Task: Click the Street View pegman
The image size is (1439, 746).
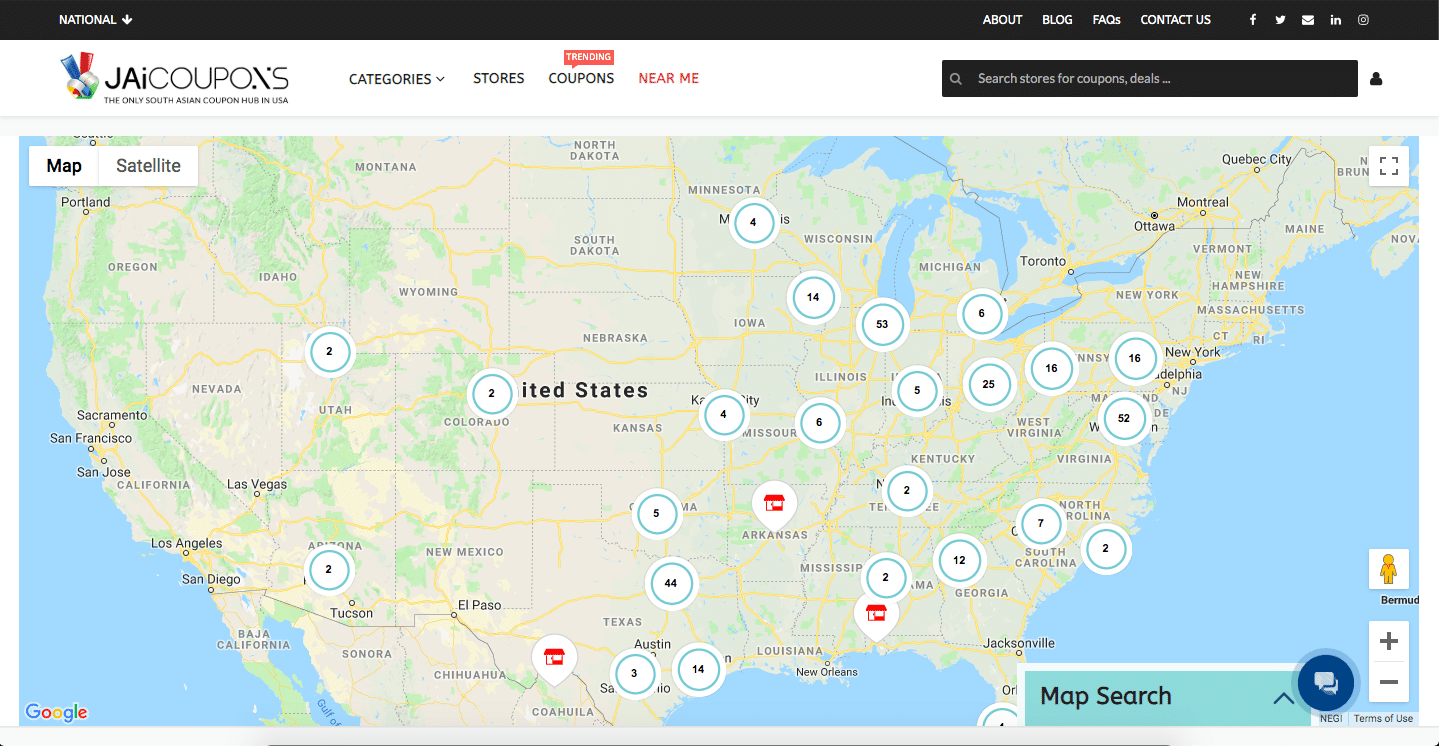Action: (1388, 569)
